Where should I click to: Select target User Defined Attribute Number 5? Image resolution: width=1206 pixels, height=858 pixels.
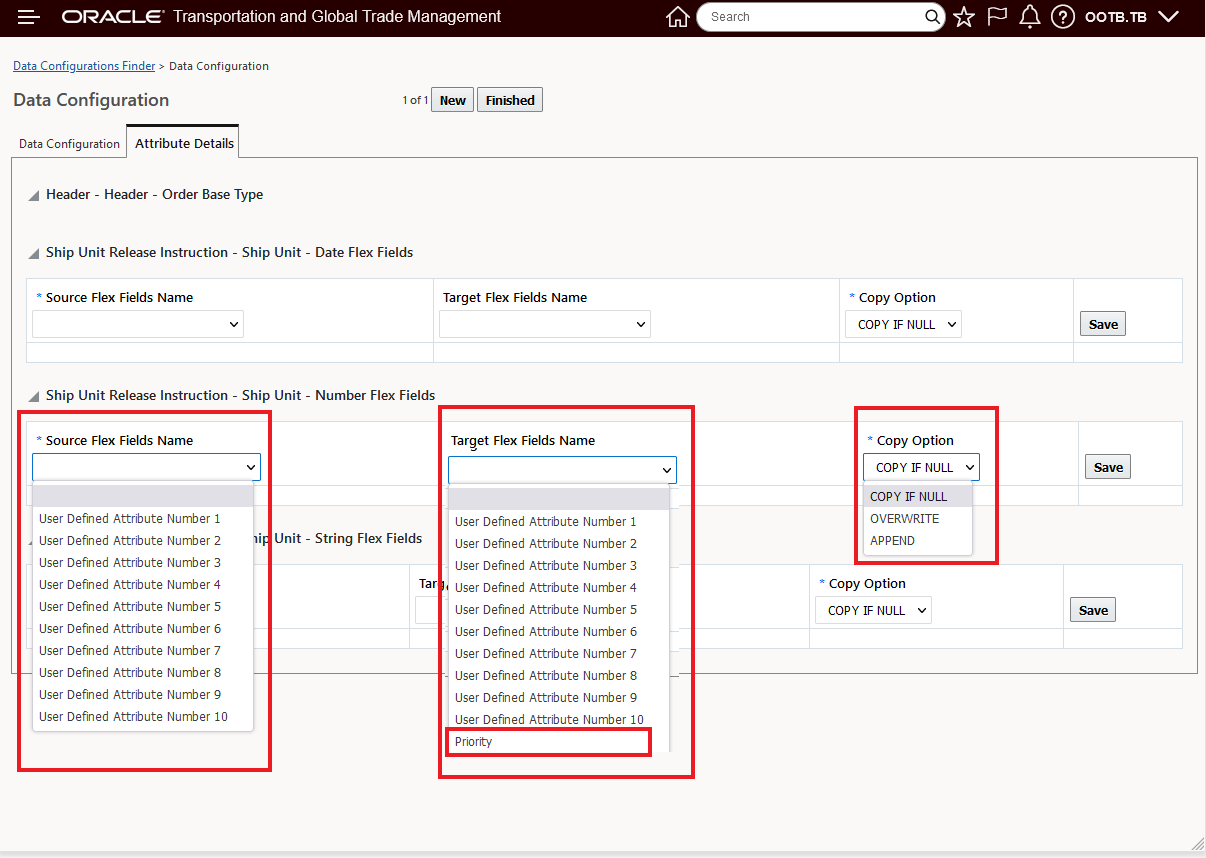click(559, 610)
